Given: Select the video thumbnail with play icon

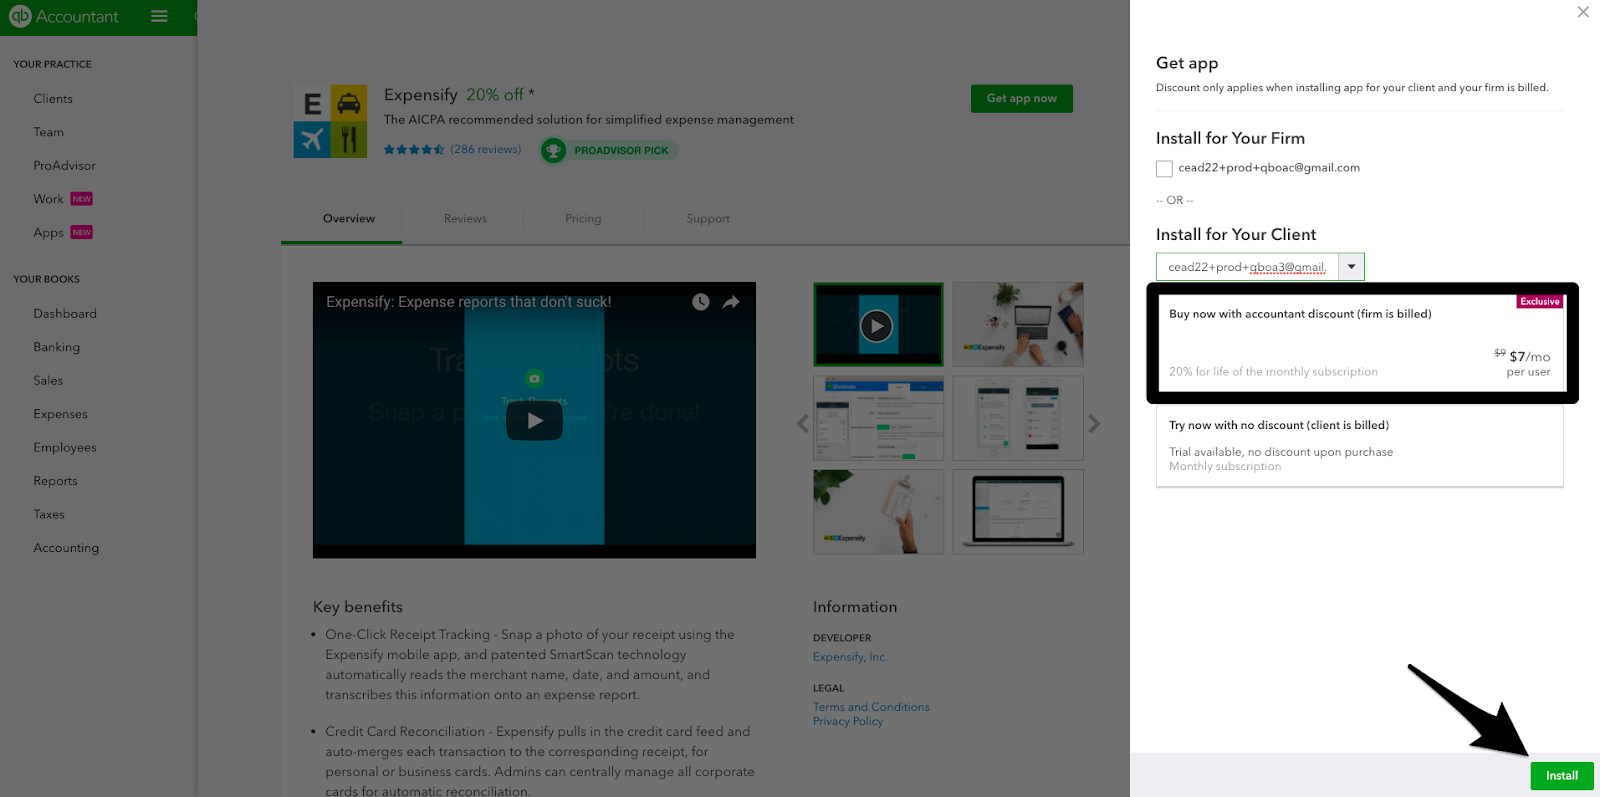Looking at the screenshot, I should (878, 325).
